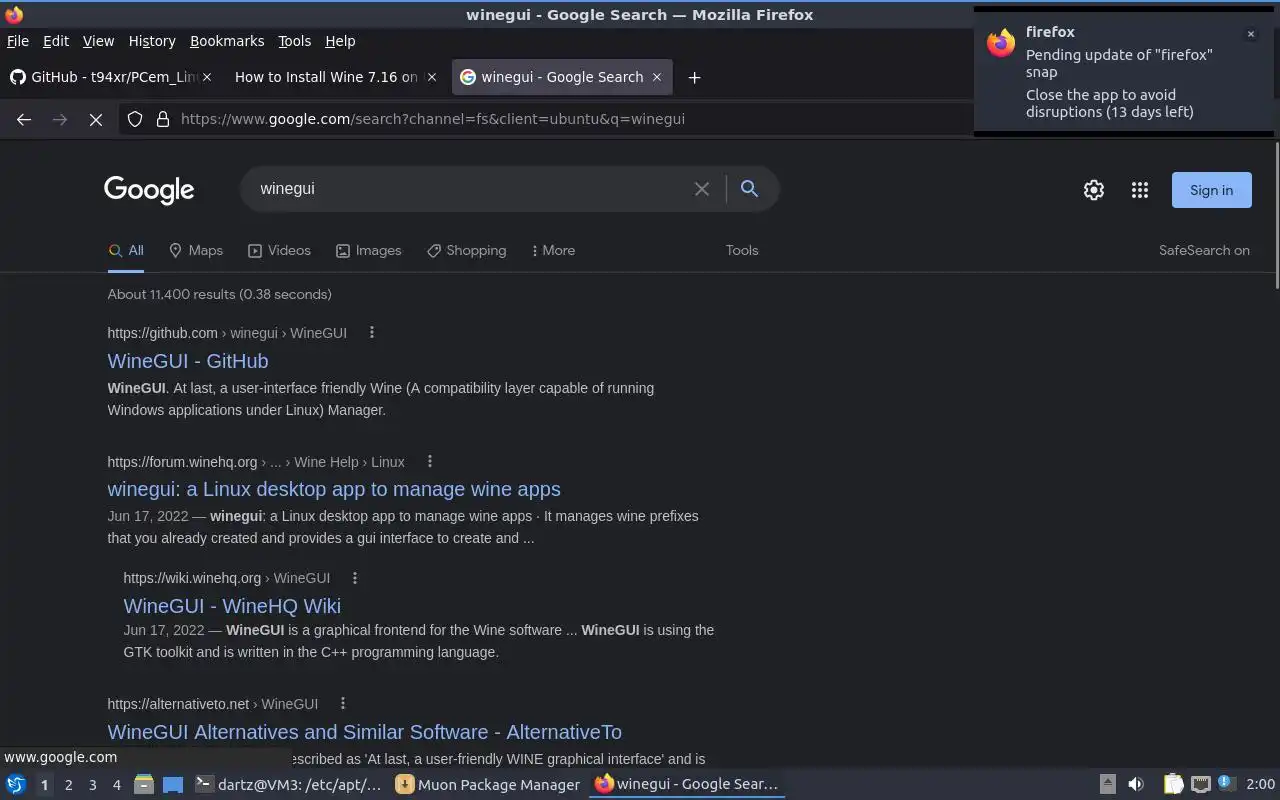Click the About 11,400 results text
Image resolution: width=1280 pixels, height=800 pixels.
(x=220, y=294)
